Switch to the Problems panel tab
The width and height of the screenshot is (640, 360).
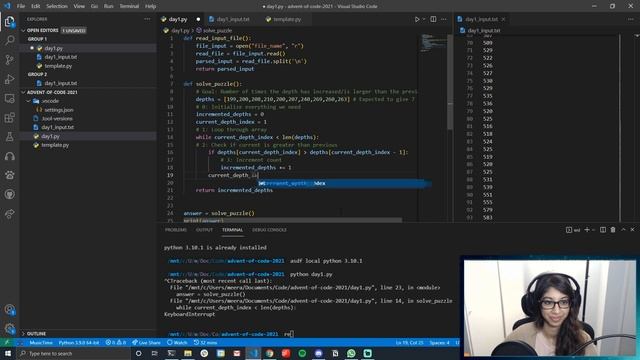point(176,230)
